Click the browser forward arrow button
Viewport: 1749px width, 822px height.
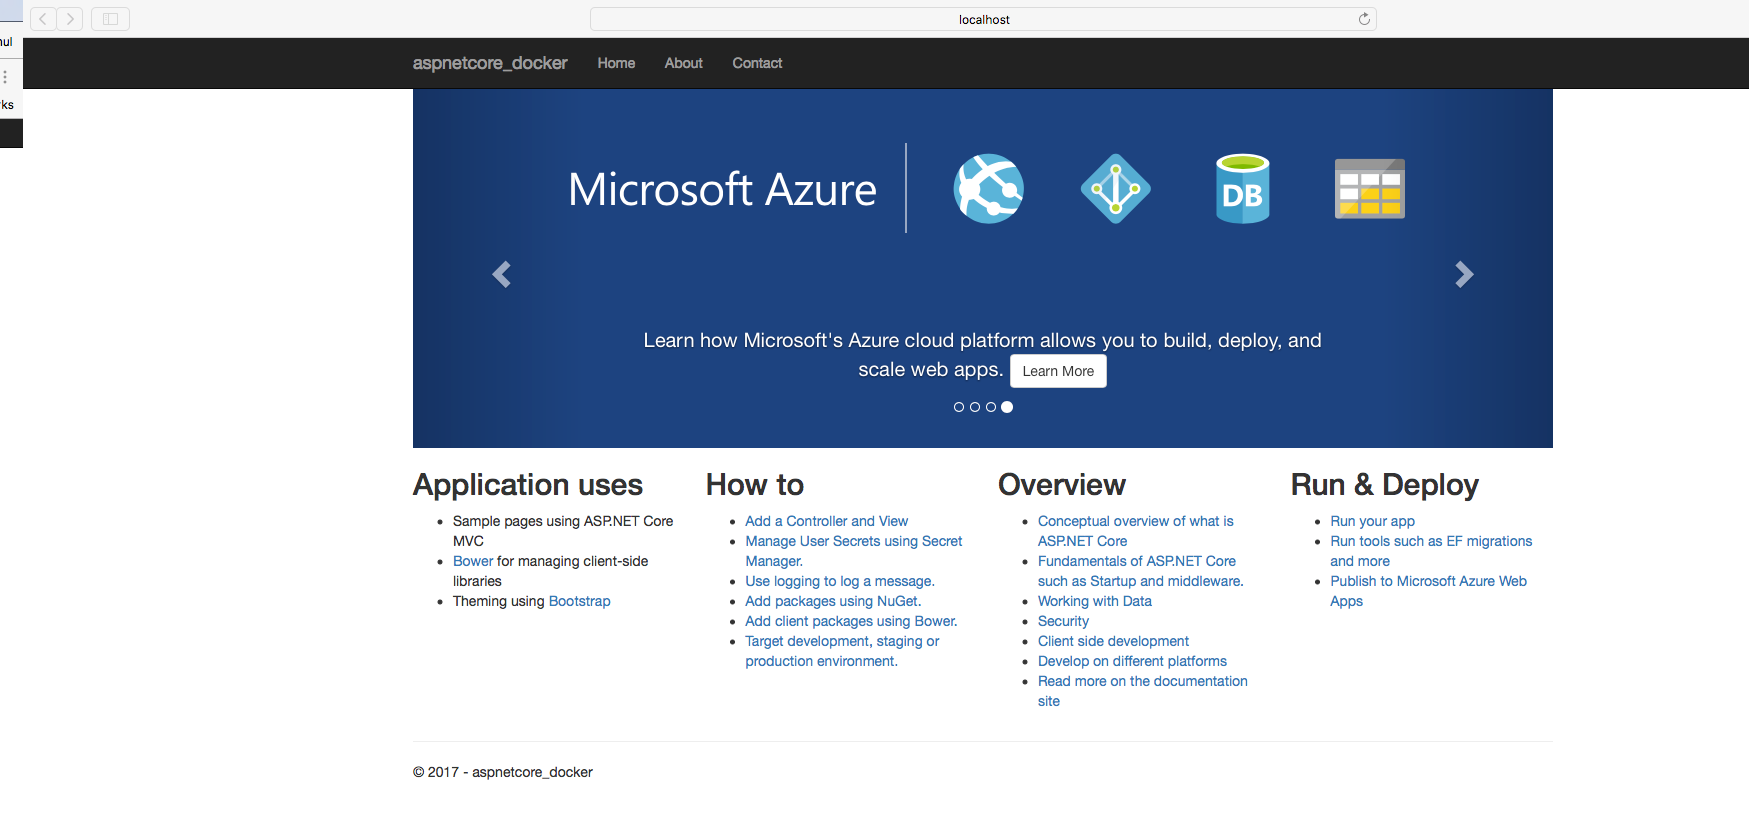pyautogui.click(x=70, y=19)
